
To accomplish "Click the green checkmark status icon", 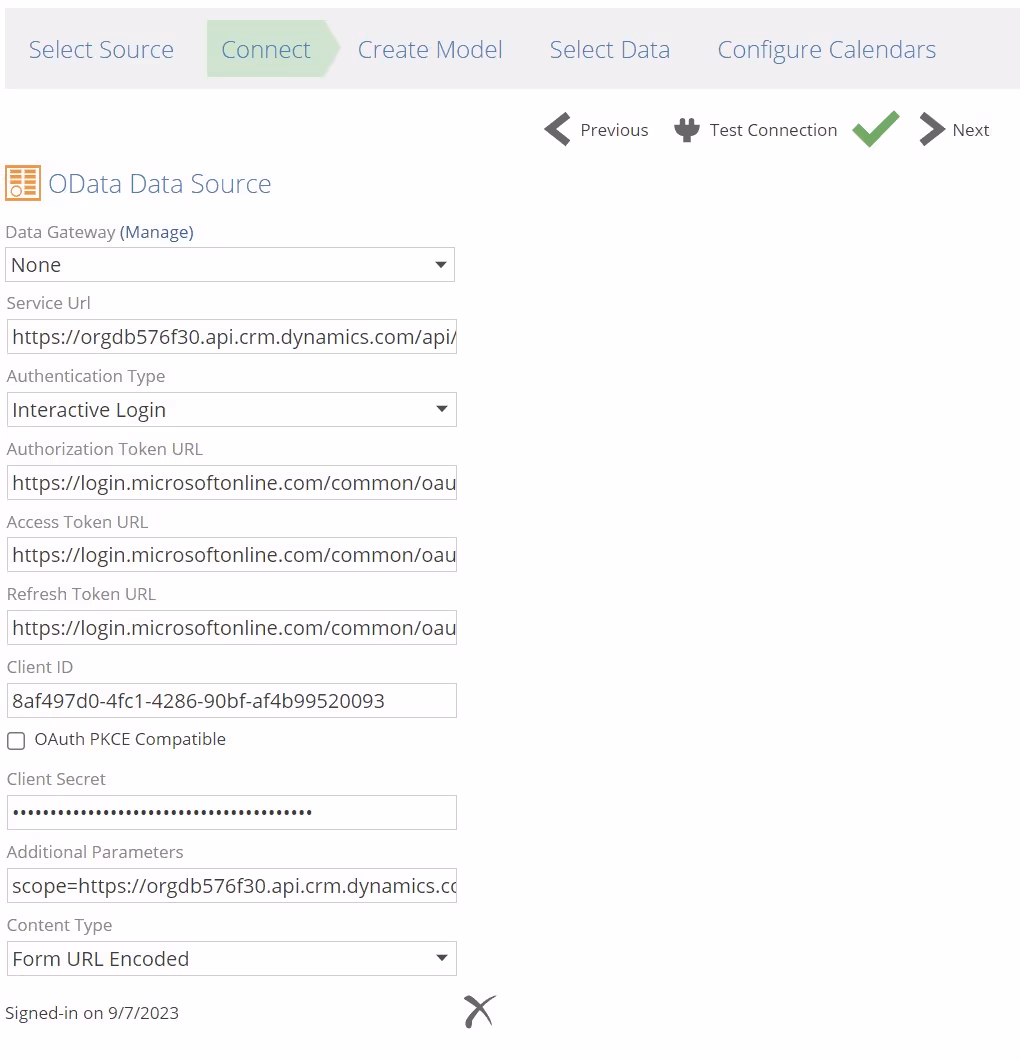I will (875, 129).
